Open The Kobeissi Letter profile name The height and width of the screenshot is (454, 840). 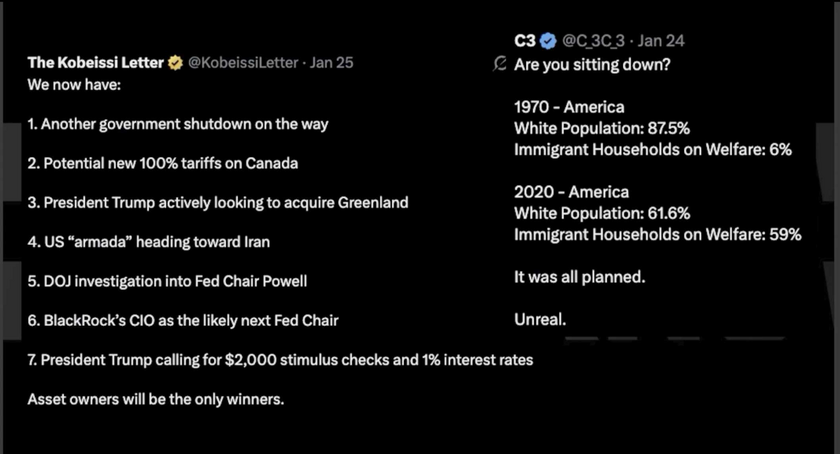coord(95,63)
